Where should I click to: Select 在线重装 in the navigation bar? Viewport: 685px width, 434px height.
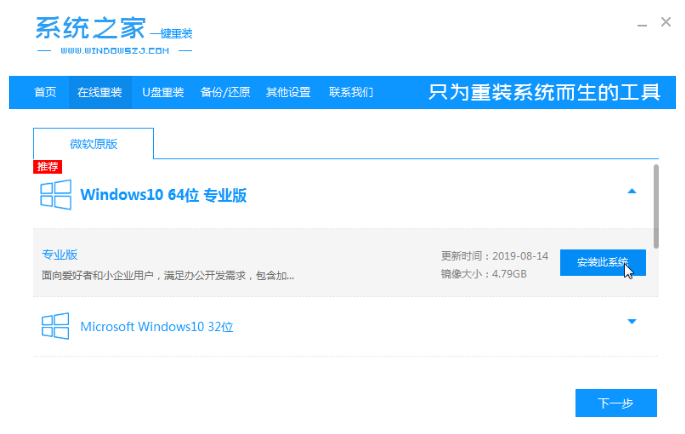(x=100, y=93)
